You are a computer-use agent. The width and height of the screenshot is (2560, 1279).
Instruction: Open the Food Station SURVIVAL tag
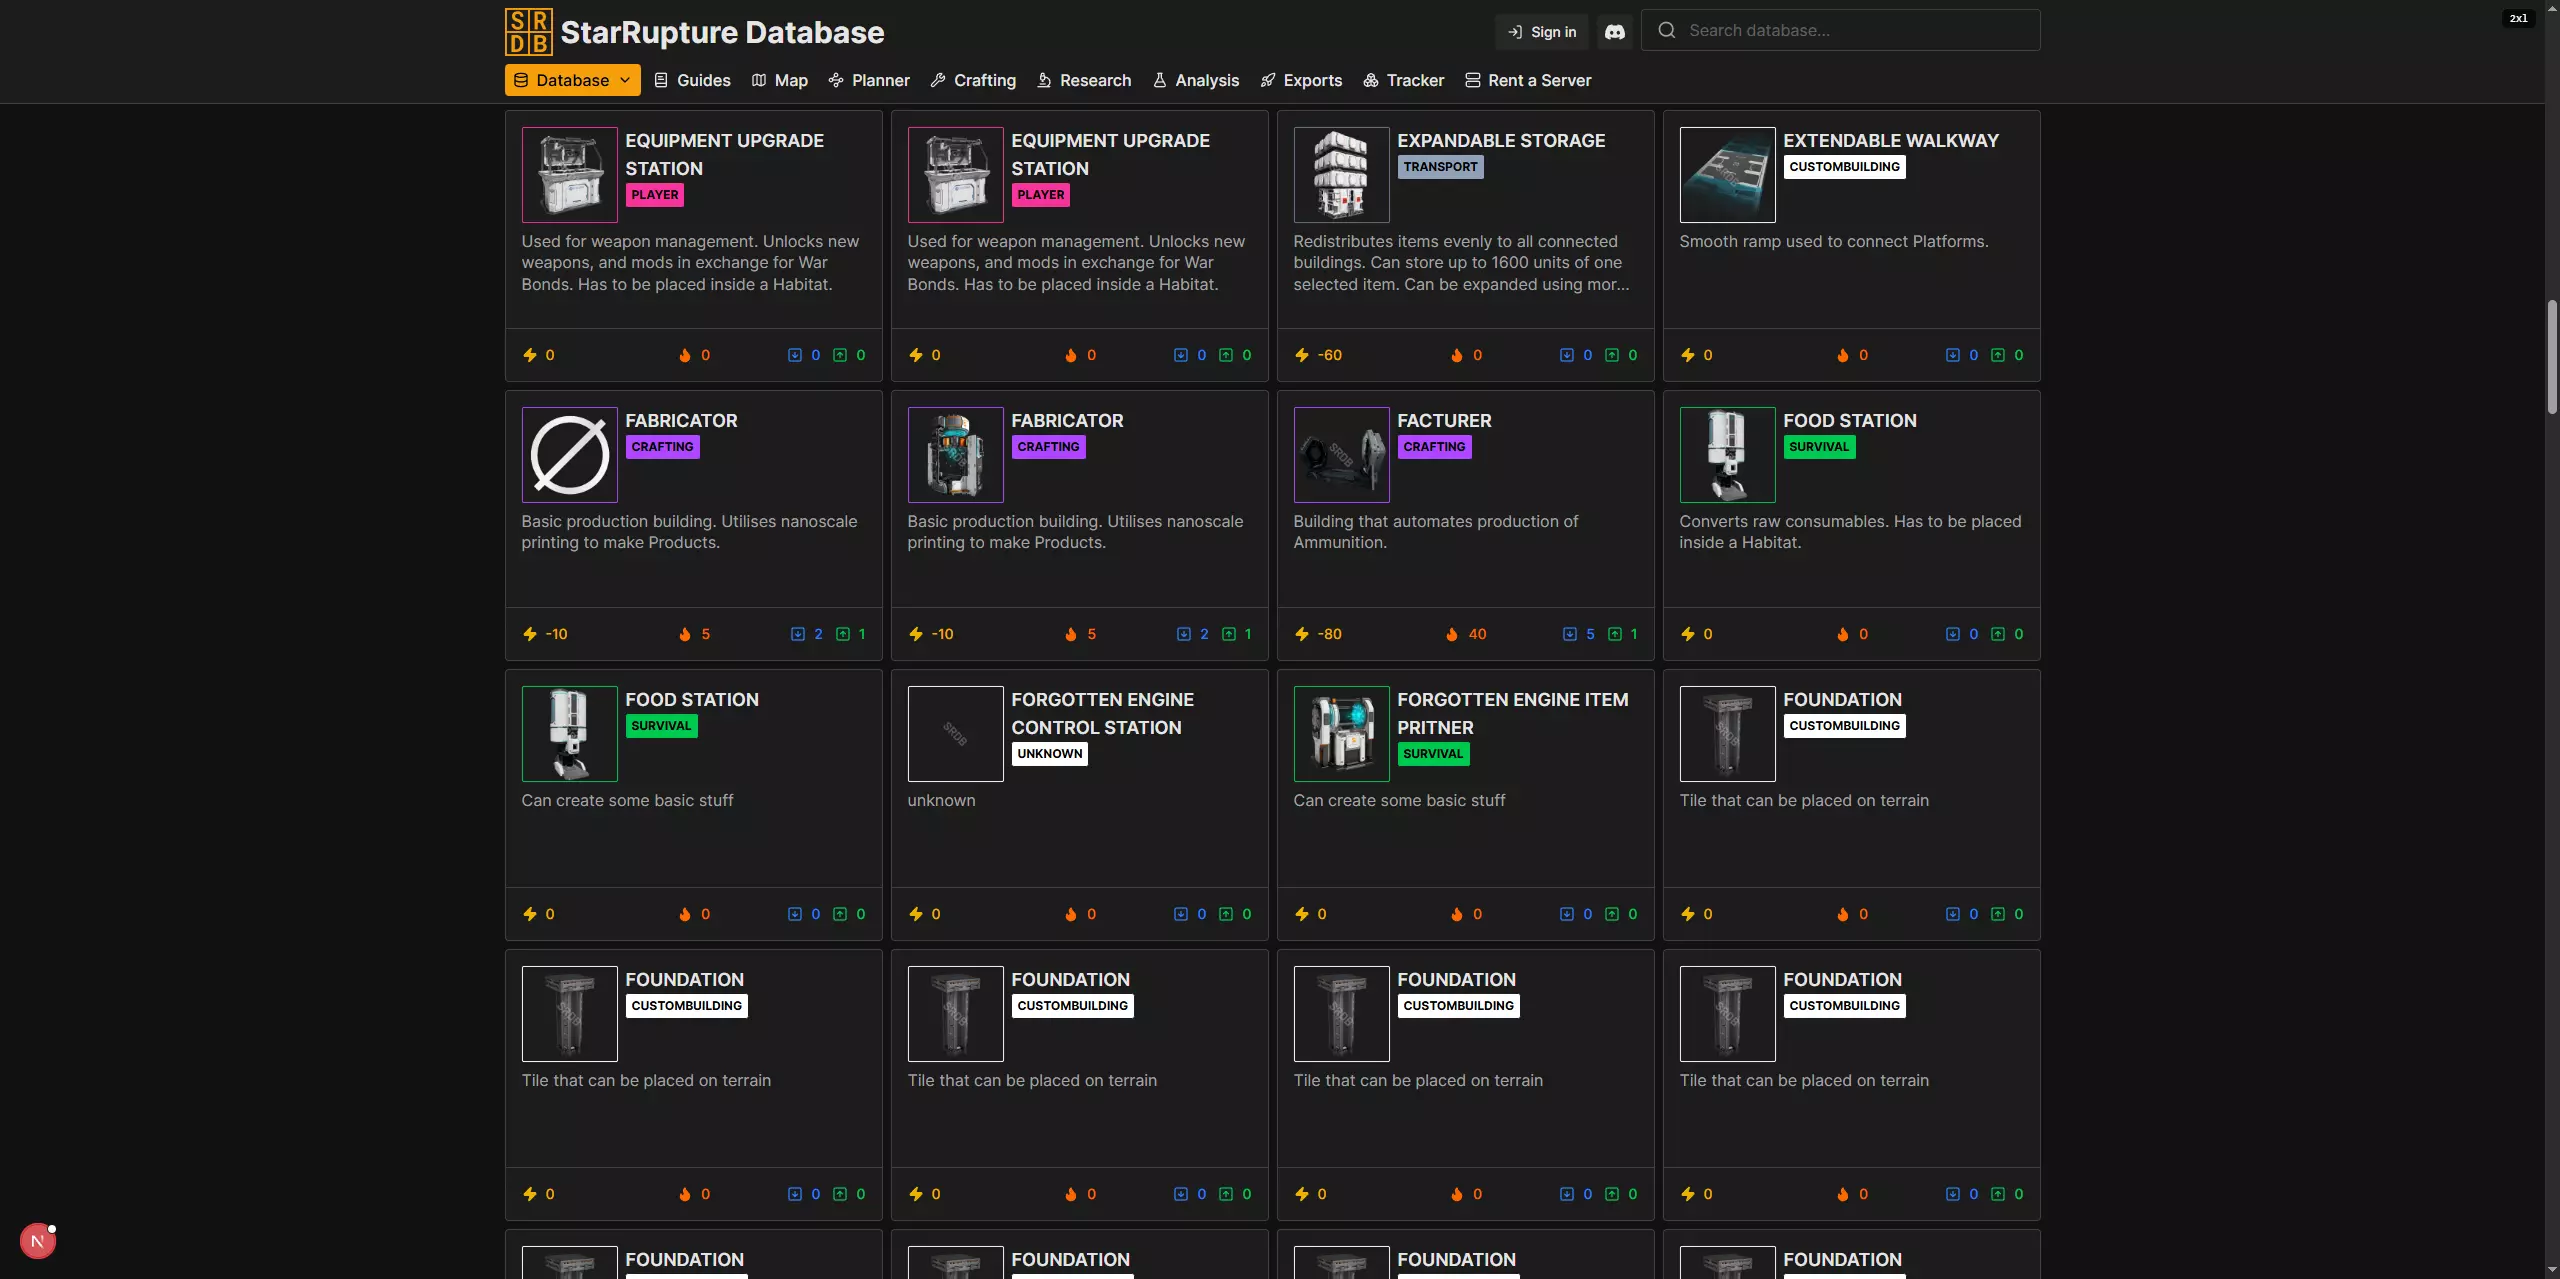click(1818, 447)
